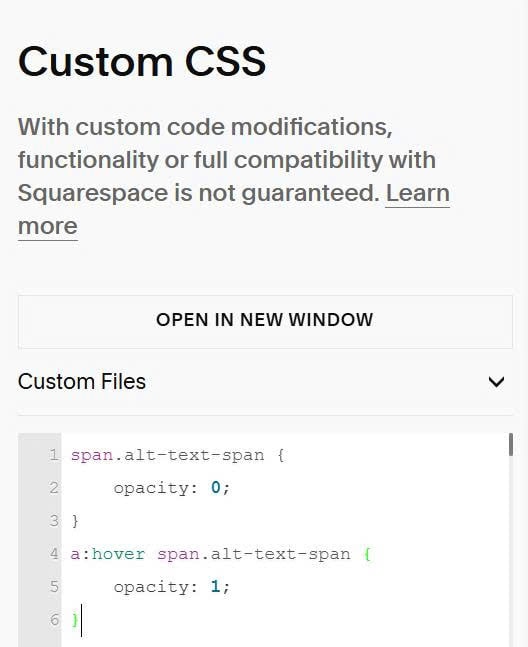
Task: Click line number 3 in the gutter
Action: pyautogui.click(x=54, y=521)
